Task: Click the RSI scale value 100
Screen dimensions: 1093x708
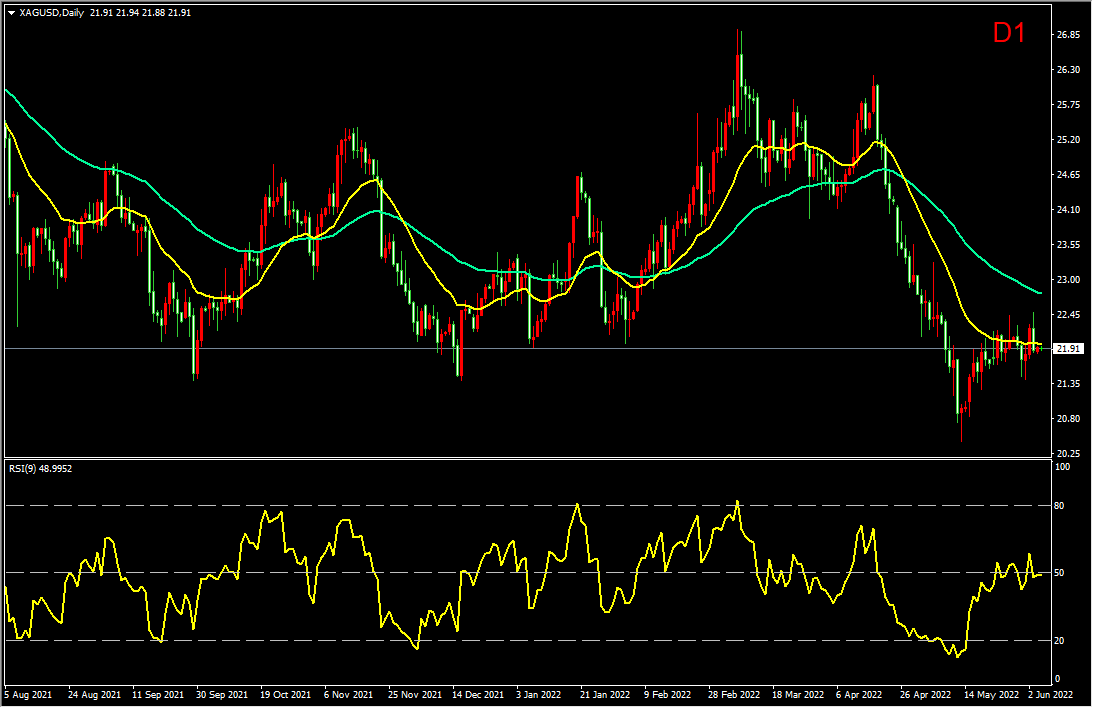Action: [x=1063, y=467]
